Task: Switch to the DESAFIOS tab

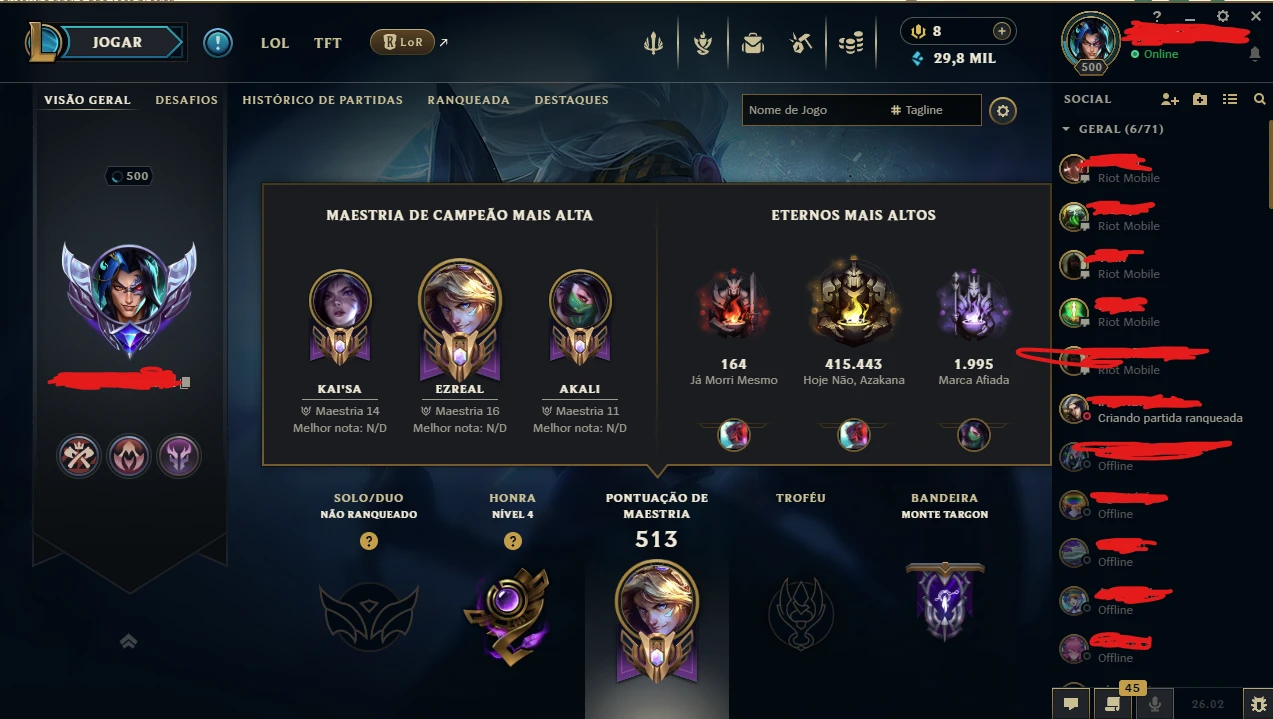Action: tap(186, 100)
